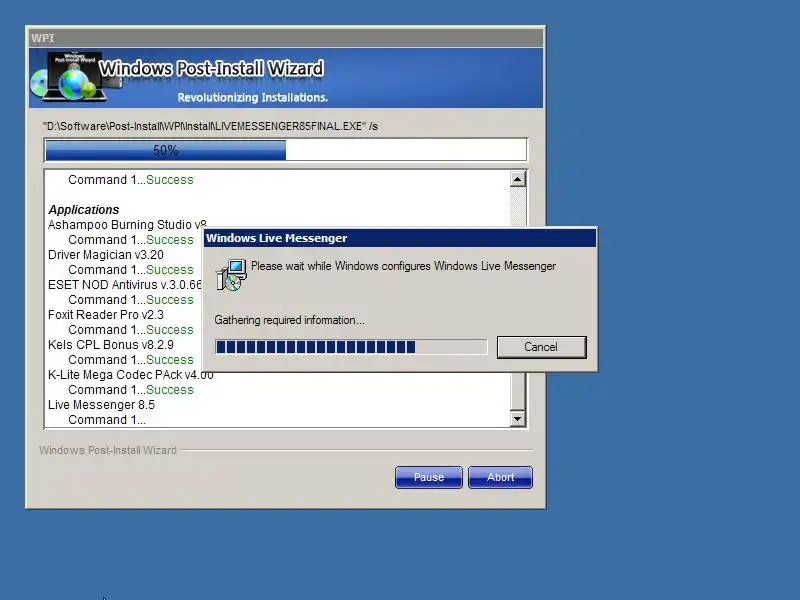Click the 'Windows Post-Install Wizard' footer label
800x600 pixels.
click(x=108, y=450)
